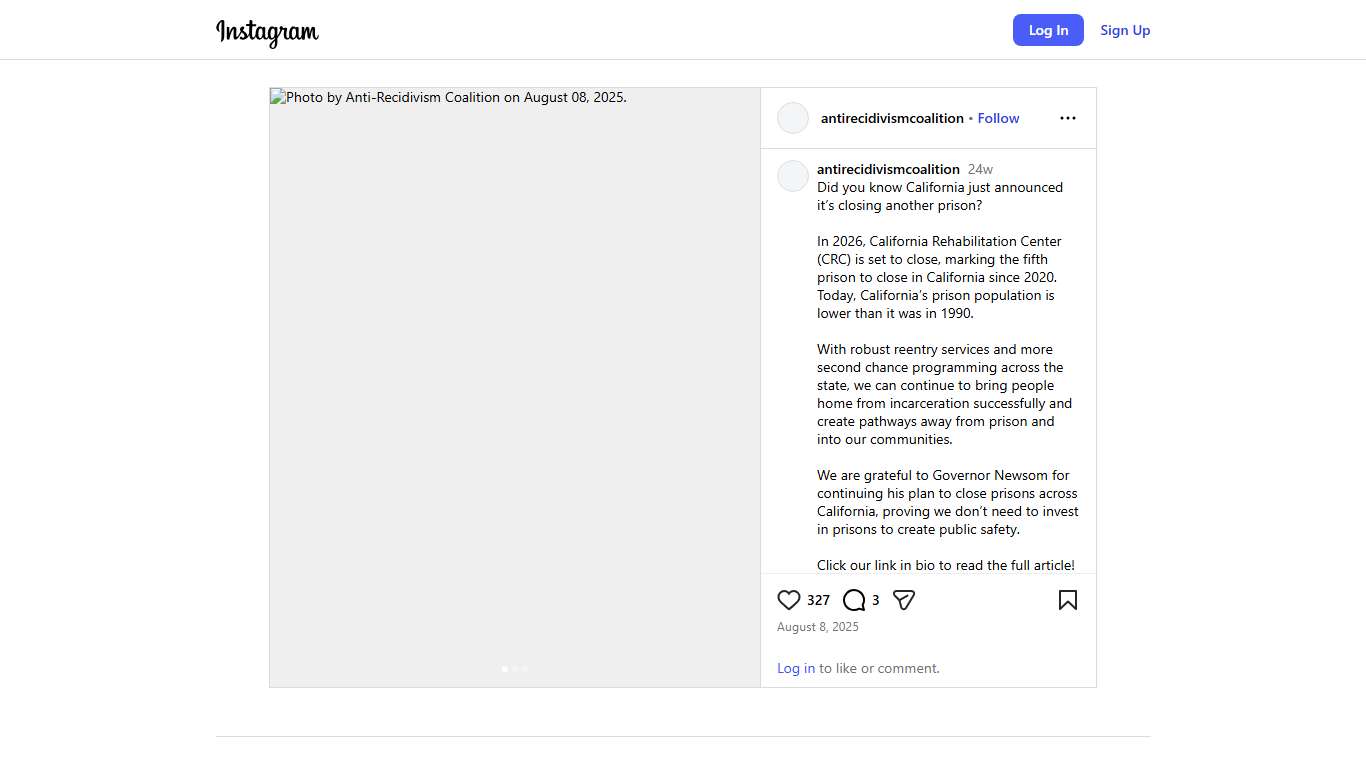
Task: Click the avatar beside the caption
Action: [x=793, y=176]
